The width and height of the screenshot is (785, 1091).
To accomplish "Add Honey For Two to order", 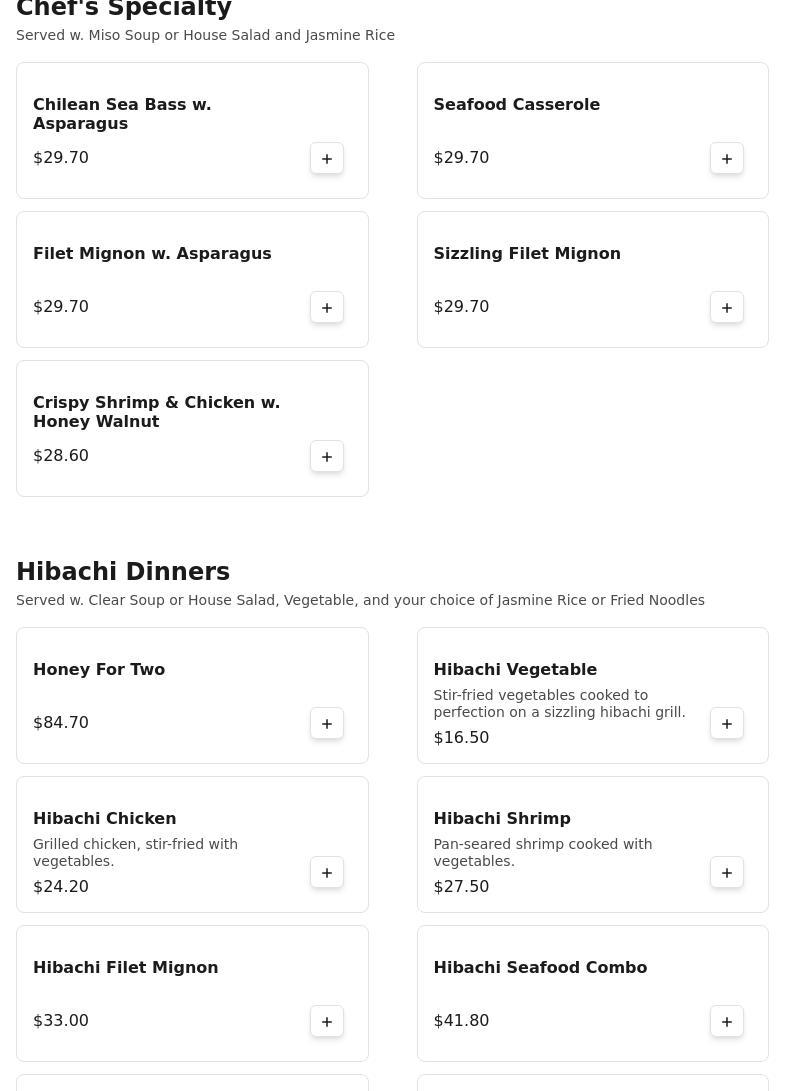I will tap(326, 724).
